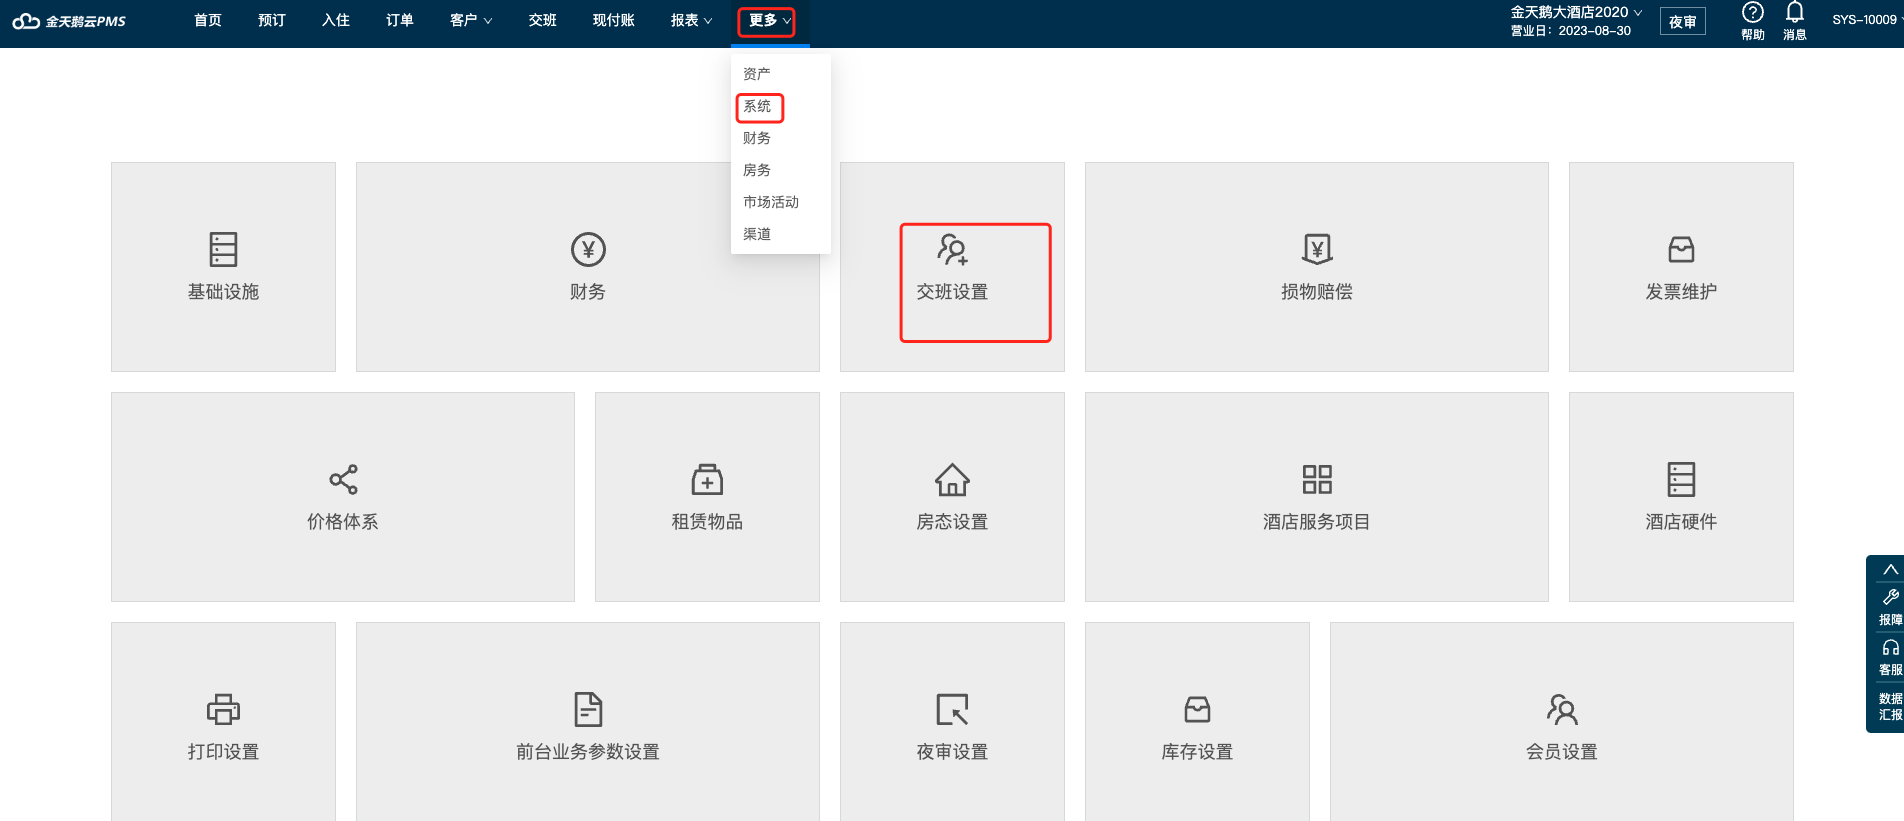
Task: Click the 前台业务参数设置 tile label
Action: coord(588,752)
